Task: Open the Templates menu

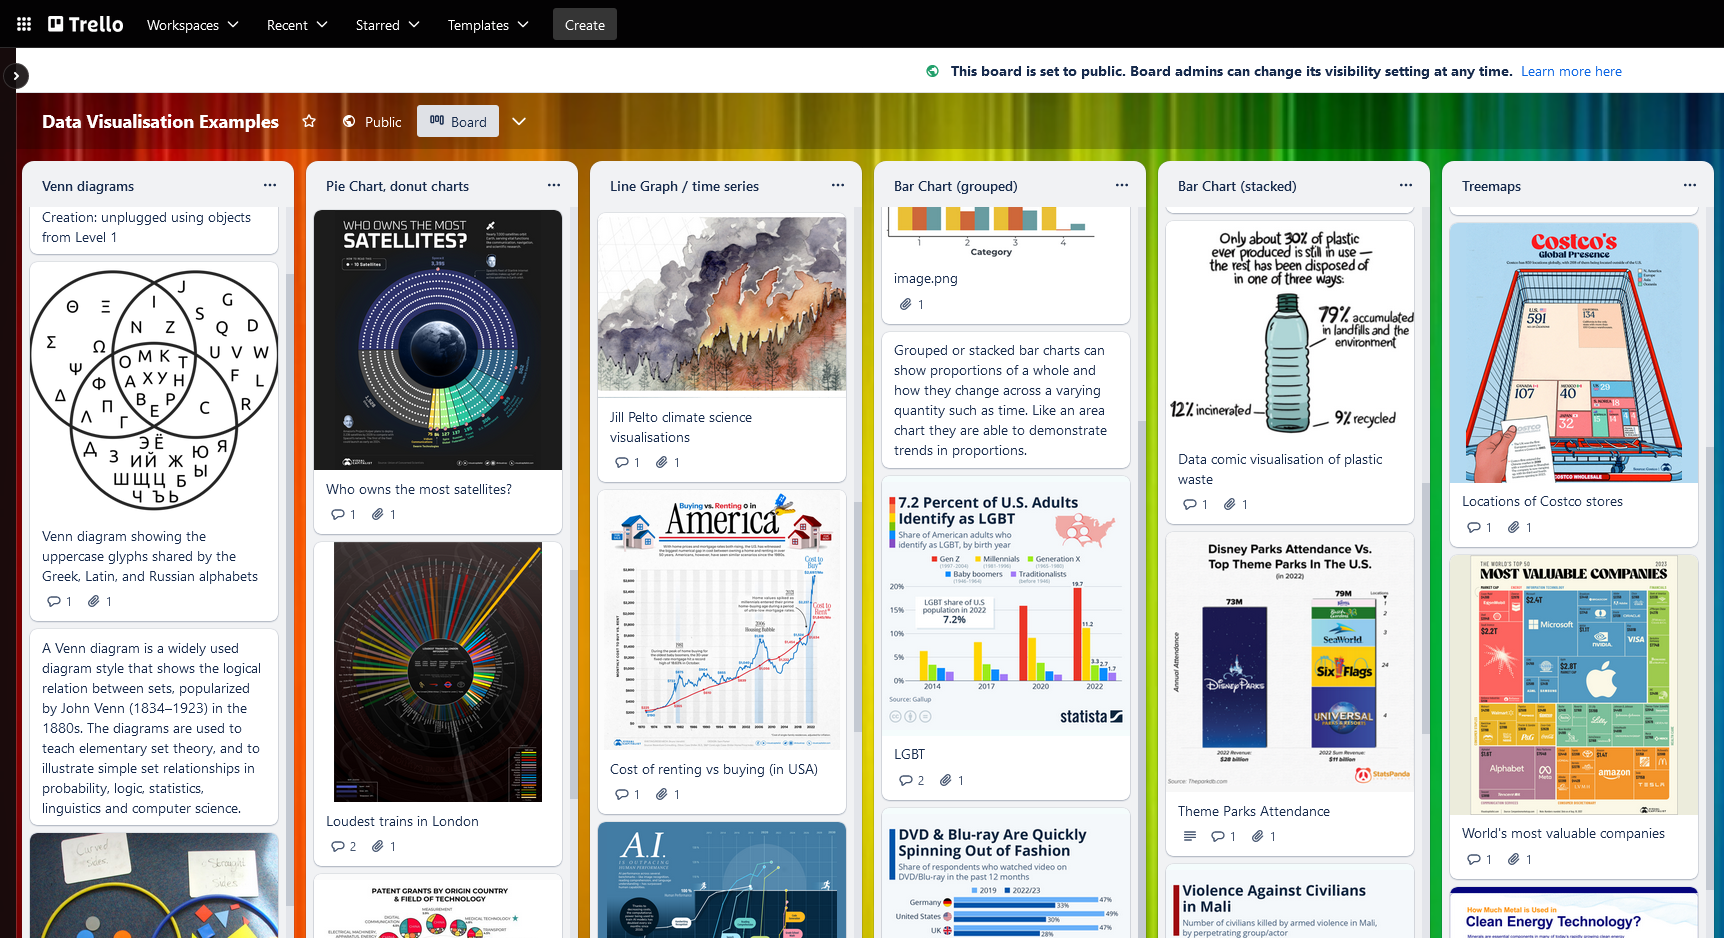Action: pos(487,25)
